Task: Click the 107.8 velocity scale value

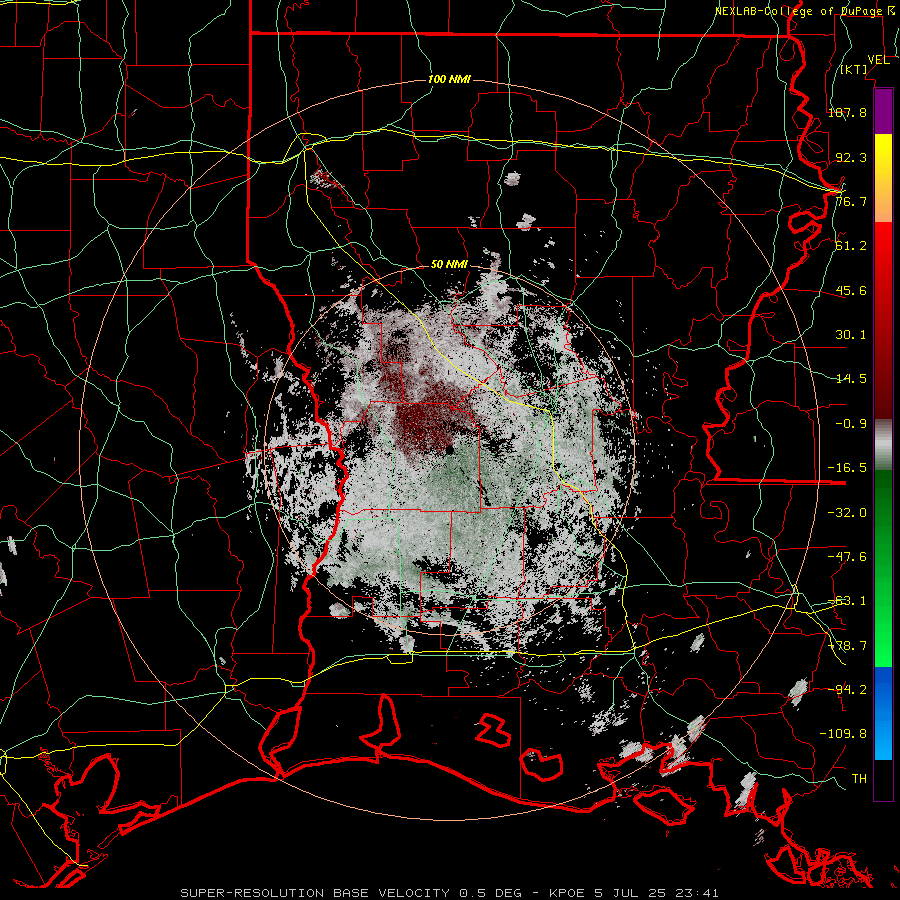Action: (x=847, y=112)
